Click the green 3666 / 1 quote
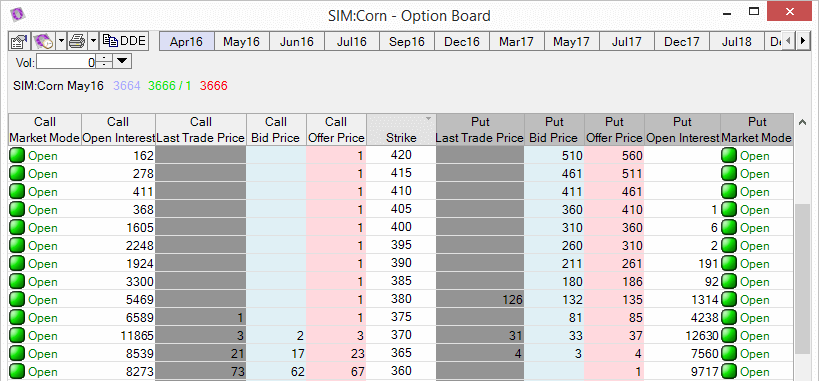Viewport: 819px width, 381px height. [170, 86]
